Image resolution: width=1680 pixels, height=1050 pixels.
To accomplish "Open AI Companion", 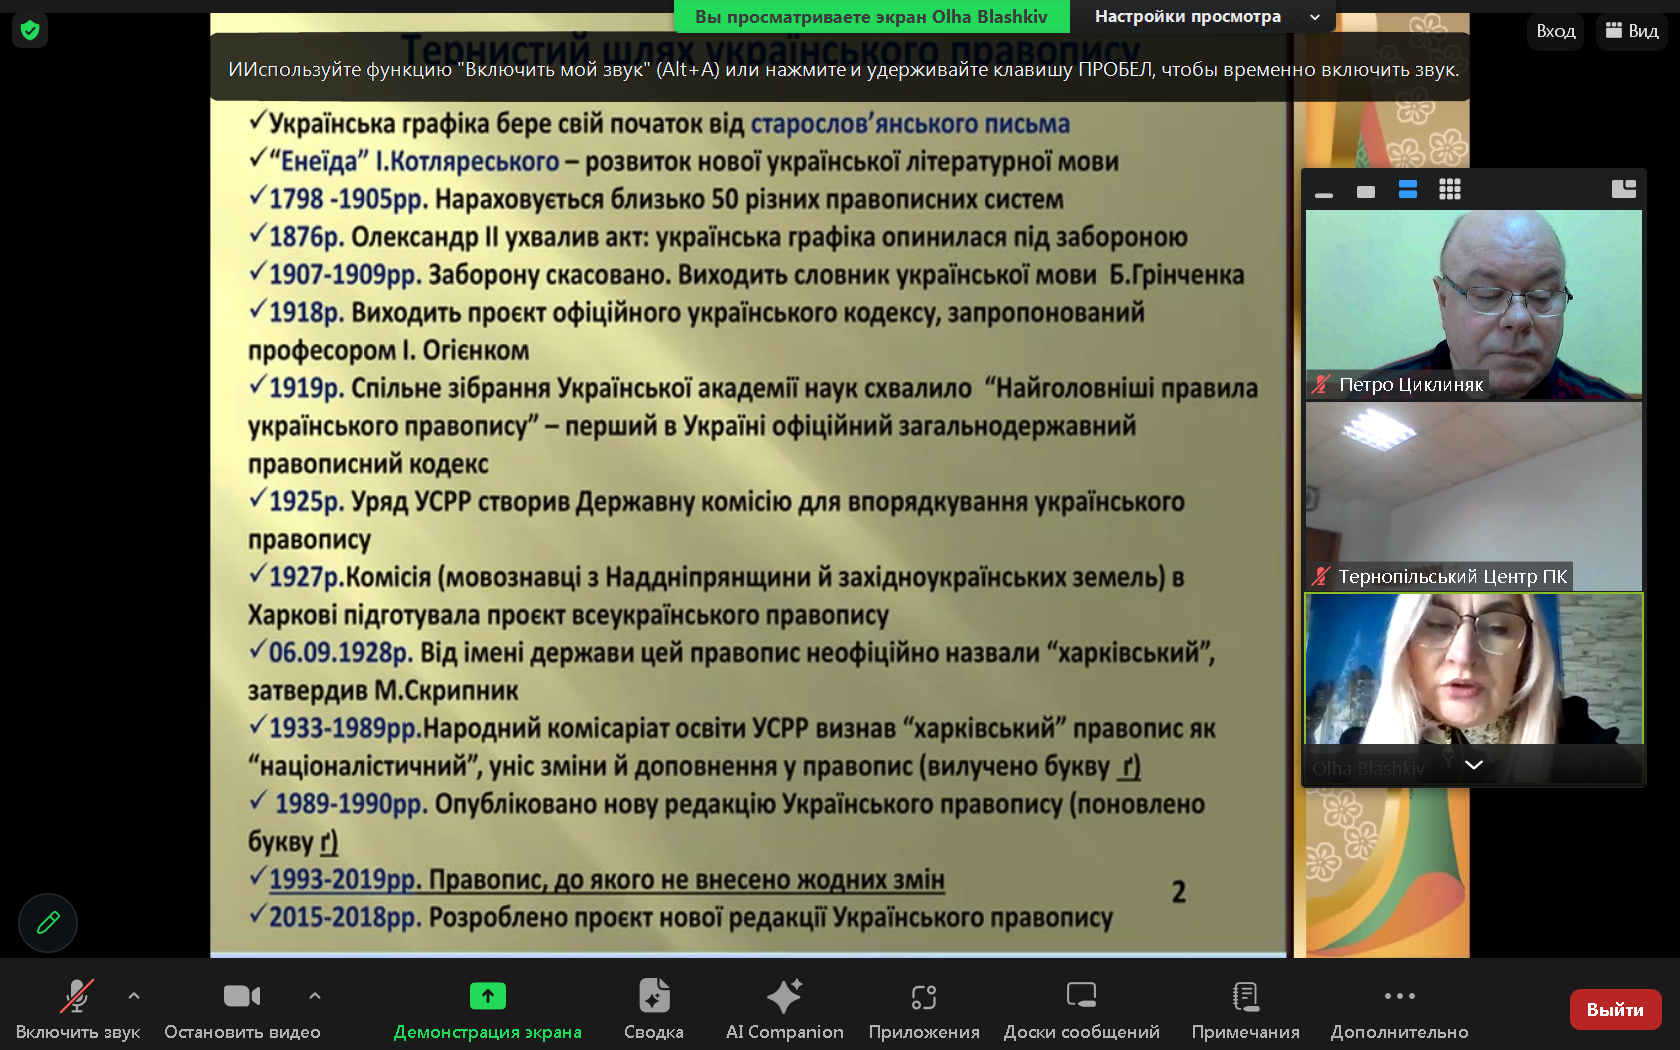I will [785, 1009].
